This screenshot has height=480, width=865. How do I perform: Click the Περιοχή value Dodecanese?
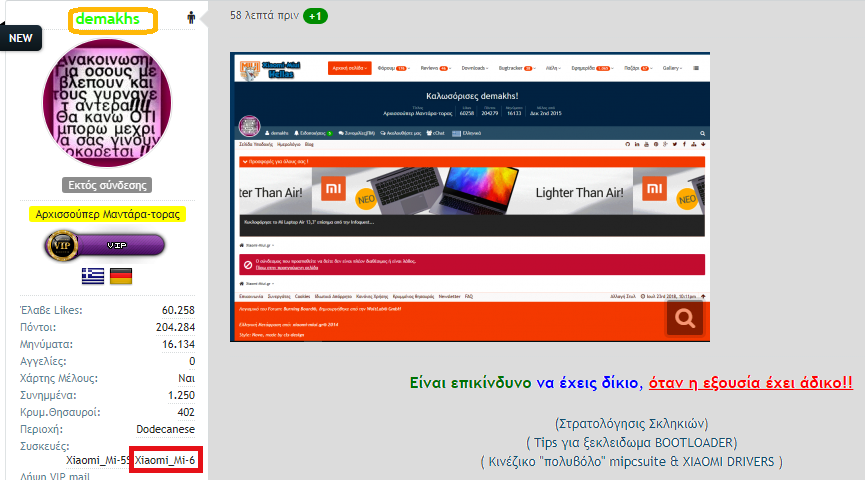(165, 429)
